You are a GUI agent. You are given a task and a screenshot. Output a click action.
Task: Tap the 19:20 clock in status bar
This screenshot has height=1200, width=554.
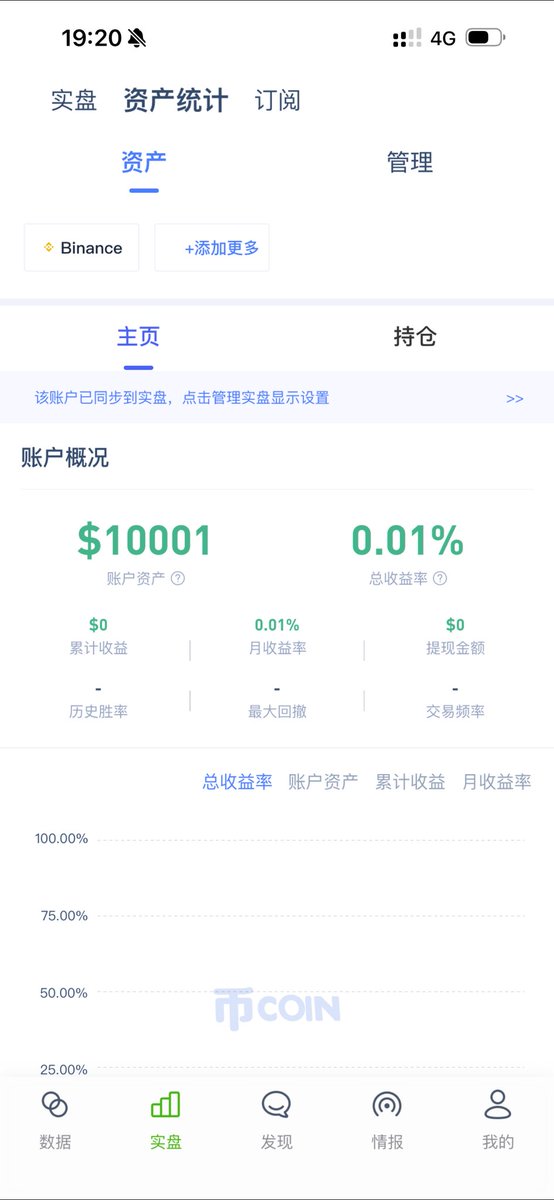[x=91, y=39]
